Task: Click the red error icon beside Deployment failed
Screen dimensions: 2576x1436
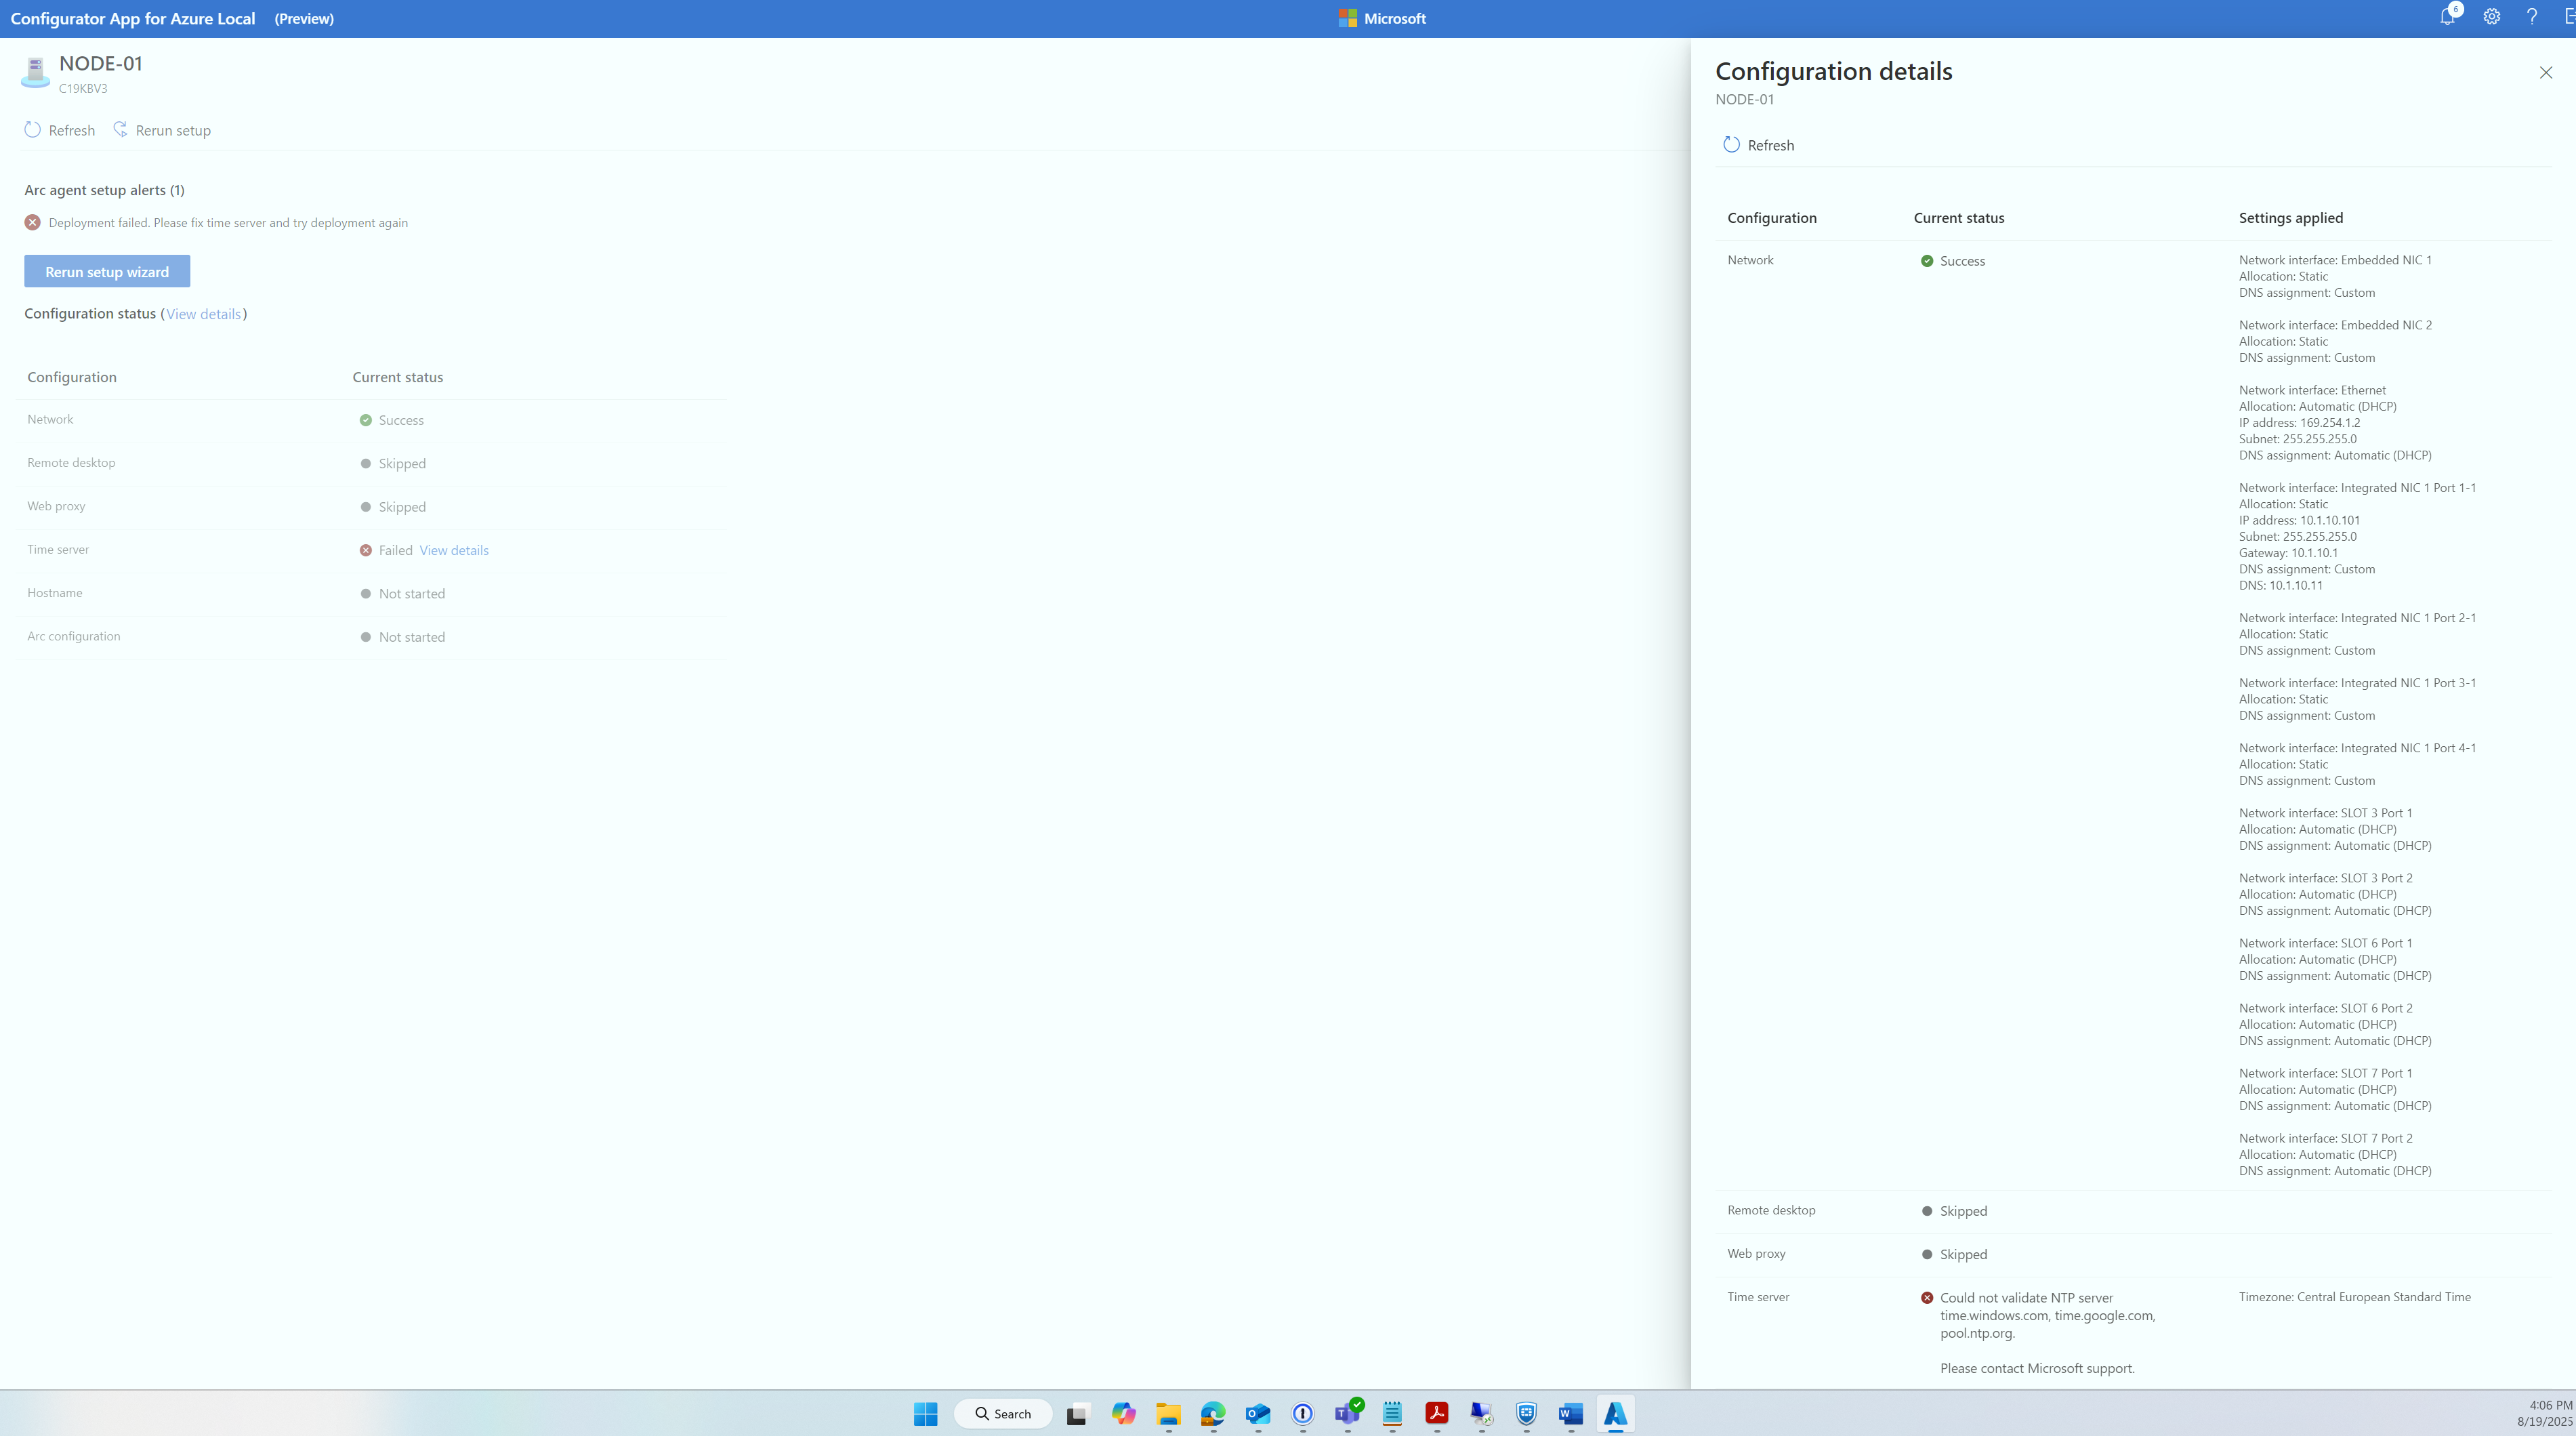Action: (x=33, y=222)
